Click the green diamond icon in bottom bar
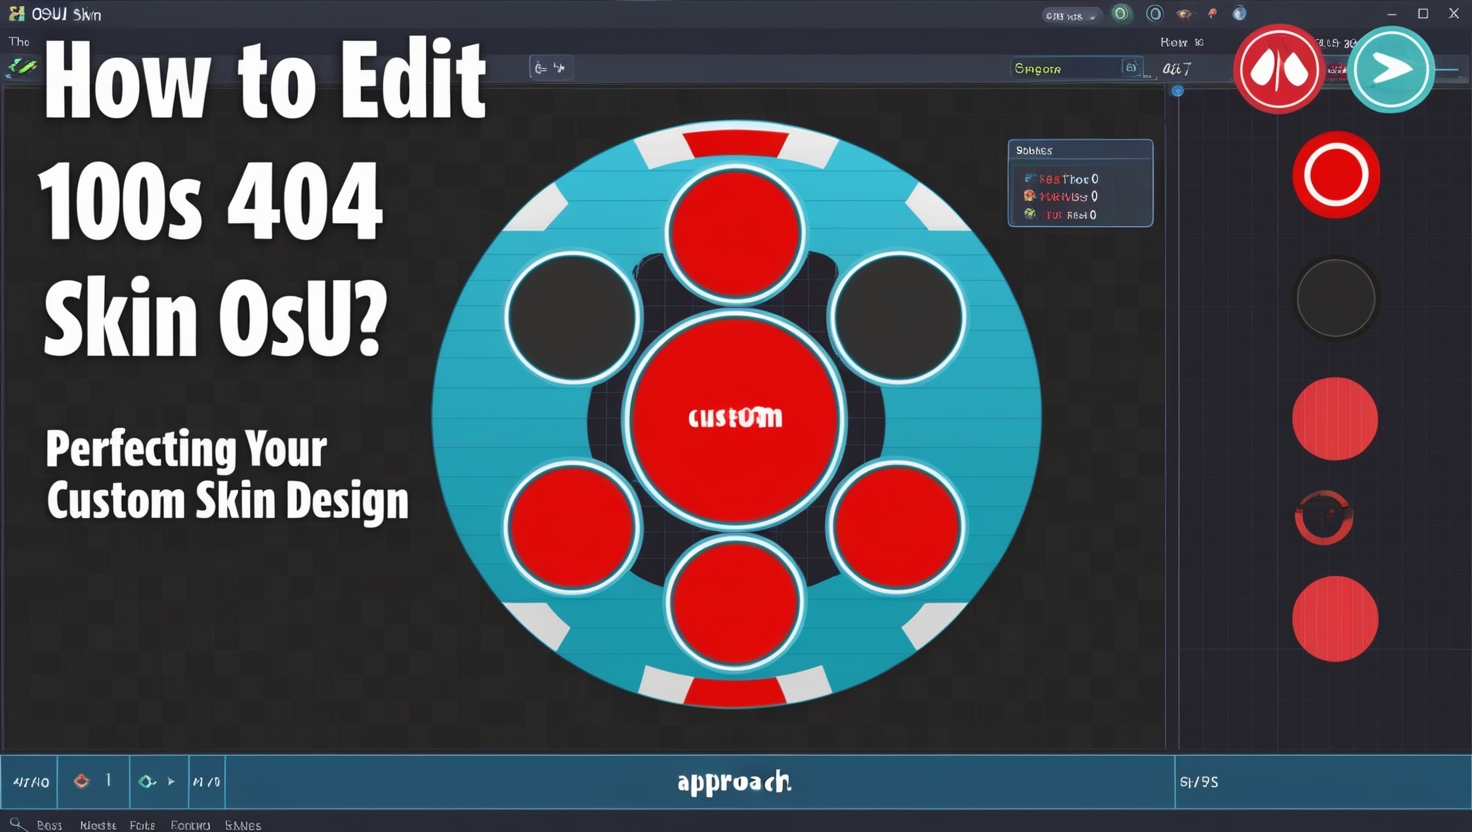Image resolution: width=1472 pixels, height=832 pixels. pyautogui.click(x=147, y=782)
